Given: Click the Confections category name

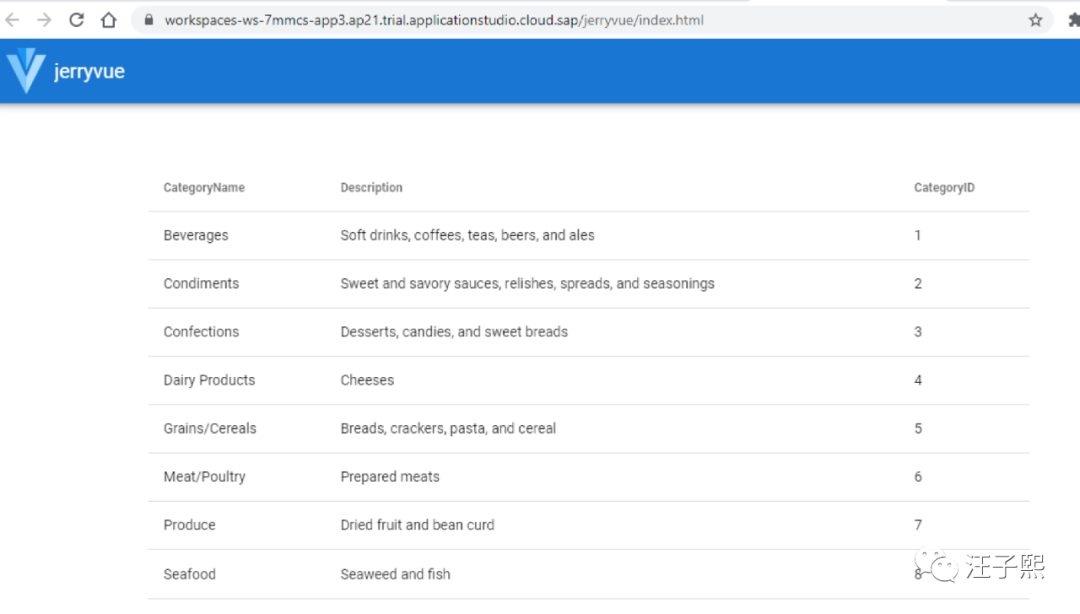Looking at the screenshot, I should tap(201, 332).
